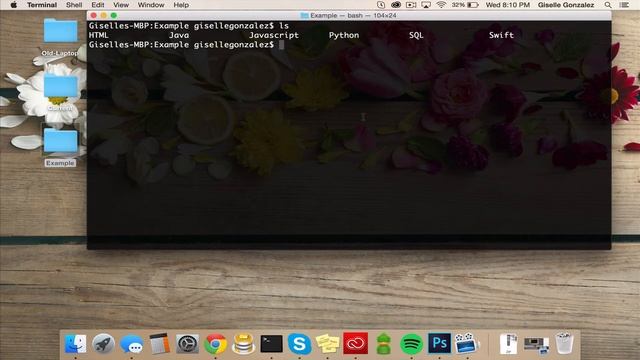640x360 pixels.
Task: Open Spotlight search magnifier
Action: [x=608, y=5]
